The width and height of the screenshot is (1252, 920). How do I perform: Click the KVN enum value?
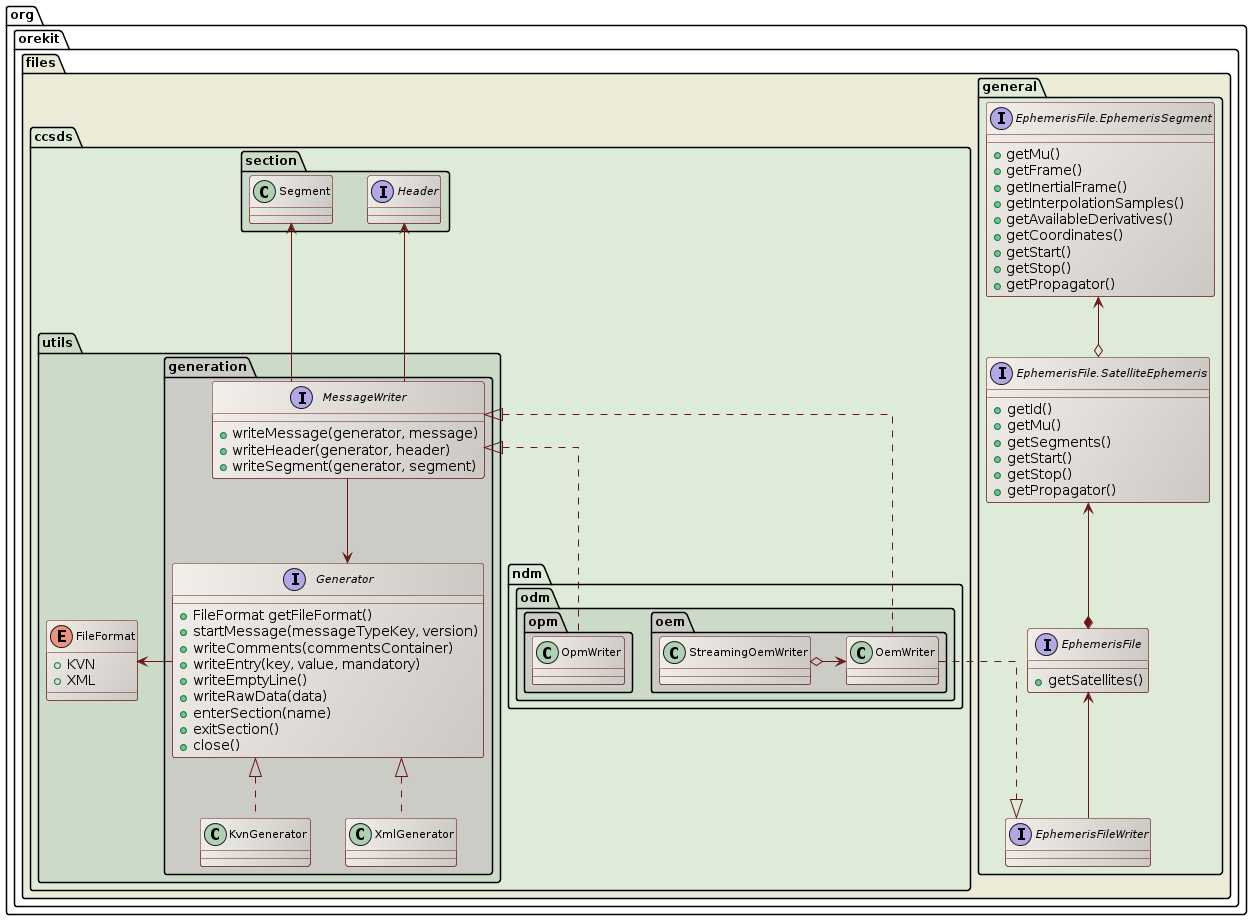(x=81, y=664)
